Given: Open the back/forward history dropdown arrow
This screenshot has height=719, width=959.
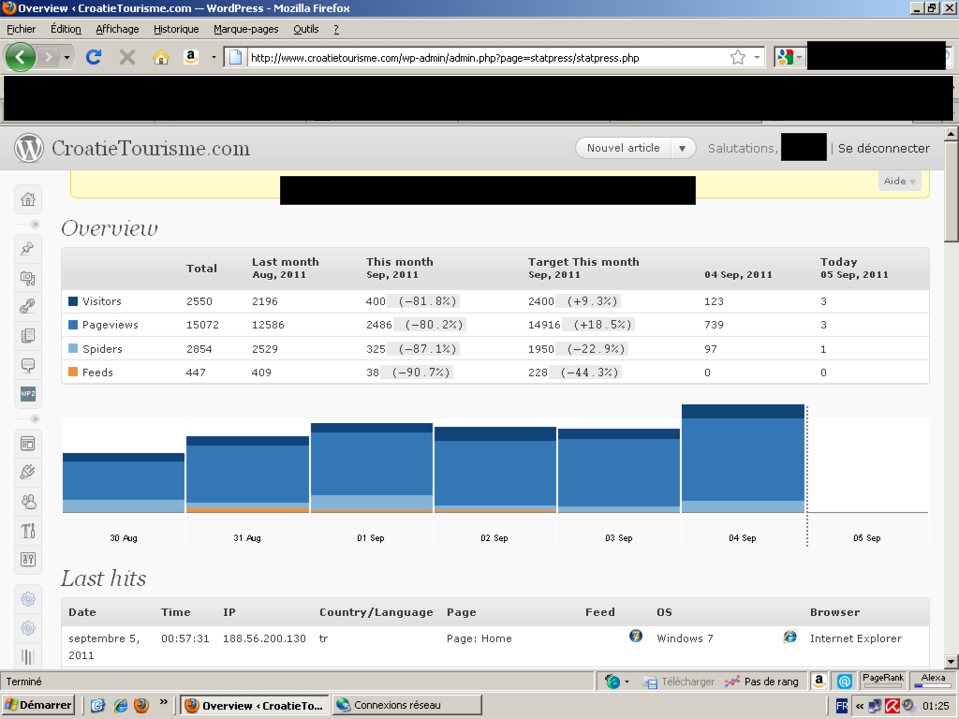Looking at the screenshot, I should pos(67,57).
